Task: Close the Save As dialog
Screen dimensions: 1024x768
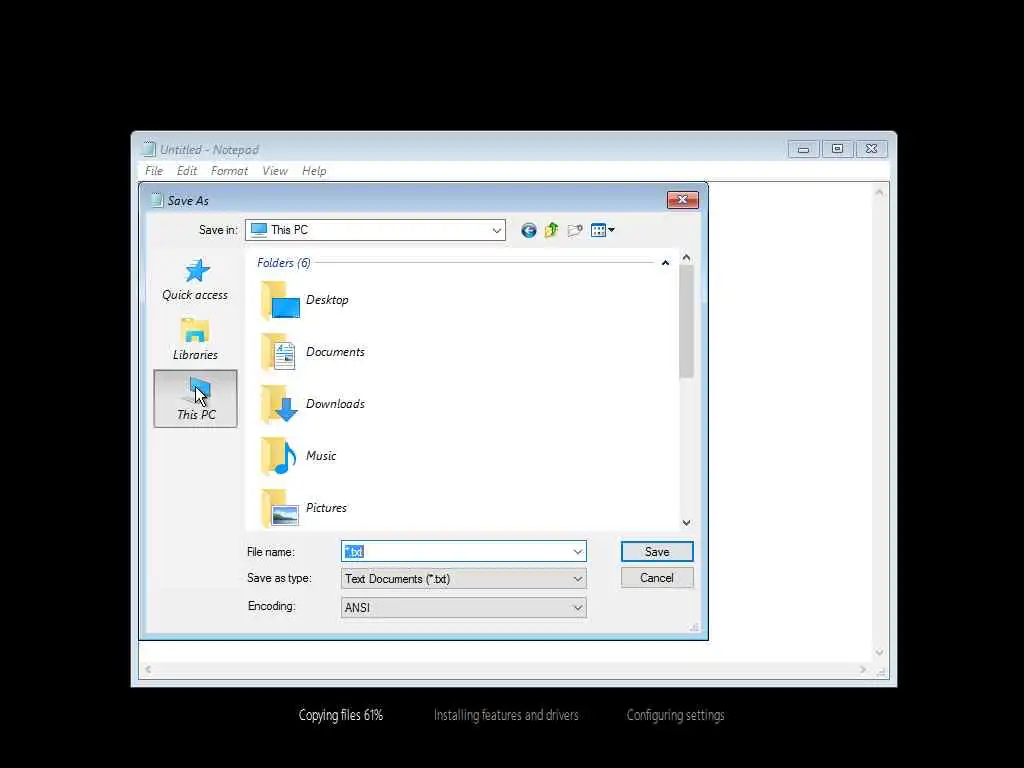Action: [682, 200]
